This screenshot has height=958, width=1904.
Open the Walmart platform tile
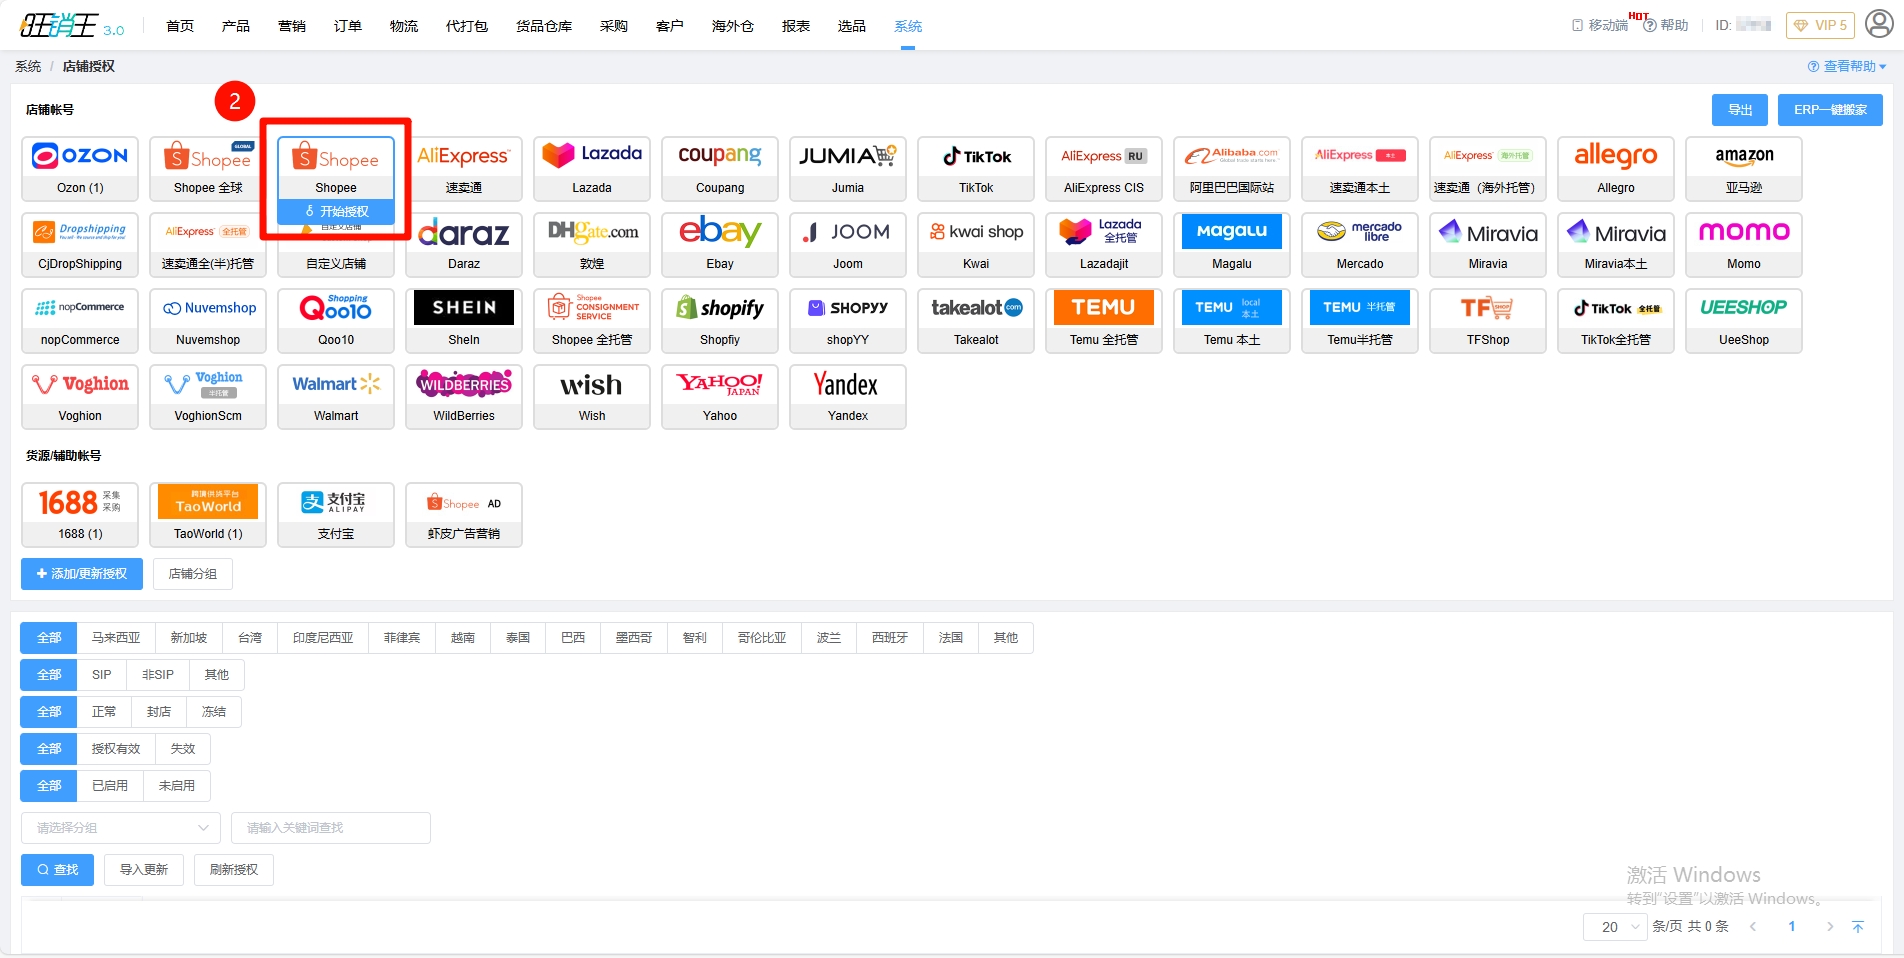click(336, 396)
